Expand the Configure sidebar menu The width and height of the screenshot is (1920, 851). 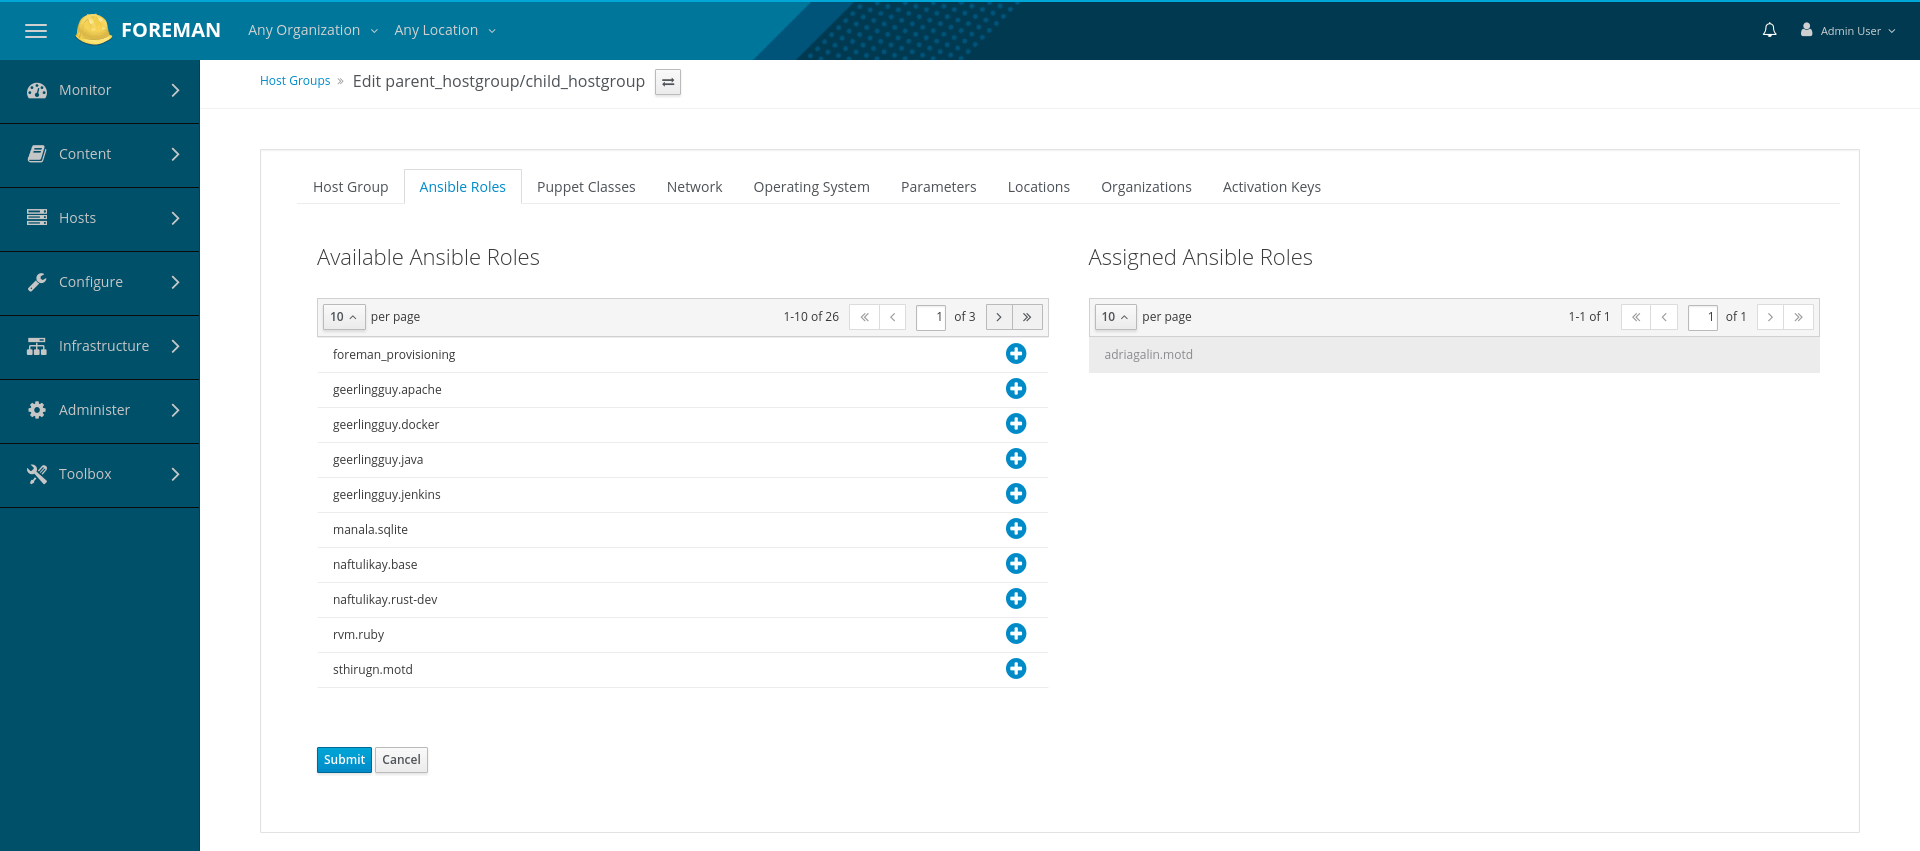(100, 283)
